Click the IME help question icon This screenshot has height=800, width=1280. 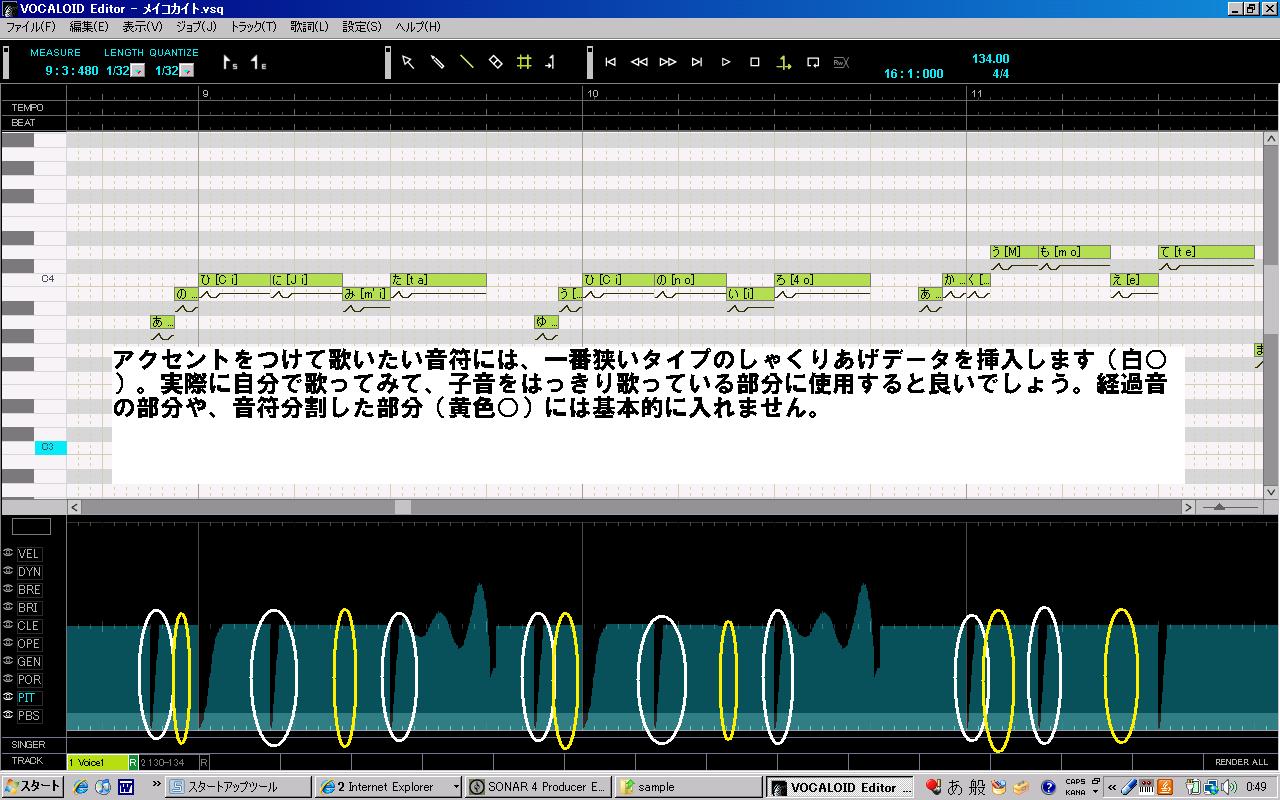tap(1048, 787)
